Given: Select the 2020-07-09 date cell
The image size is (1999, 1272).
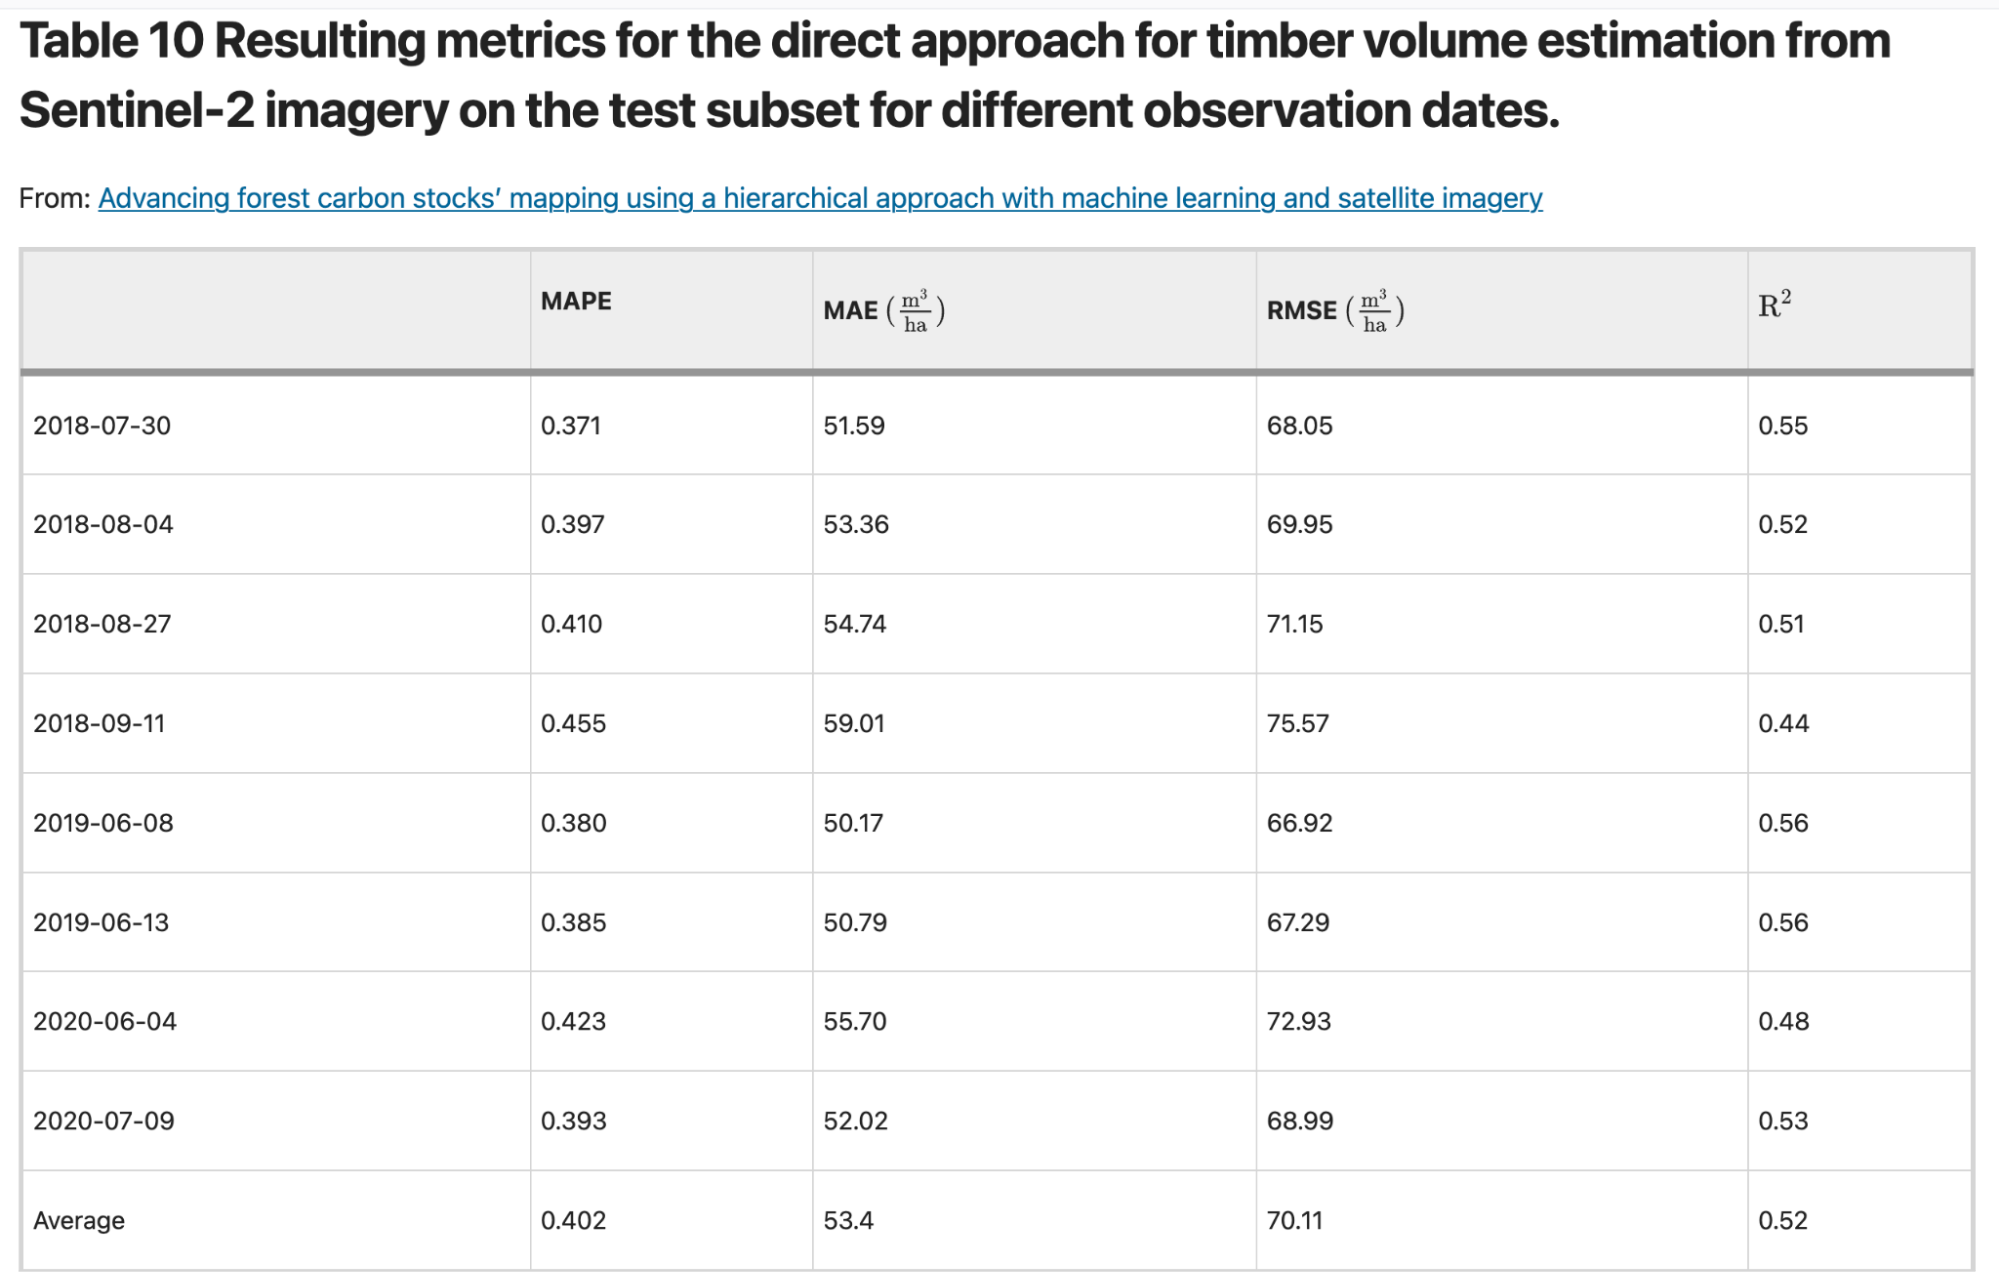Looking at the screenshot, I should pos(104,1120).
